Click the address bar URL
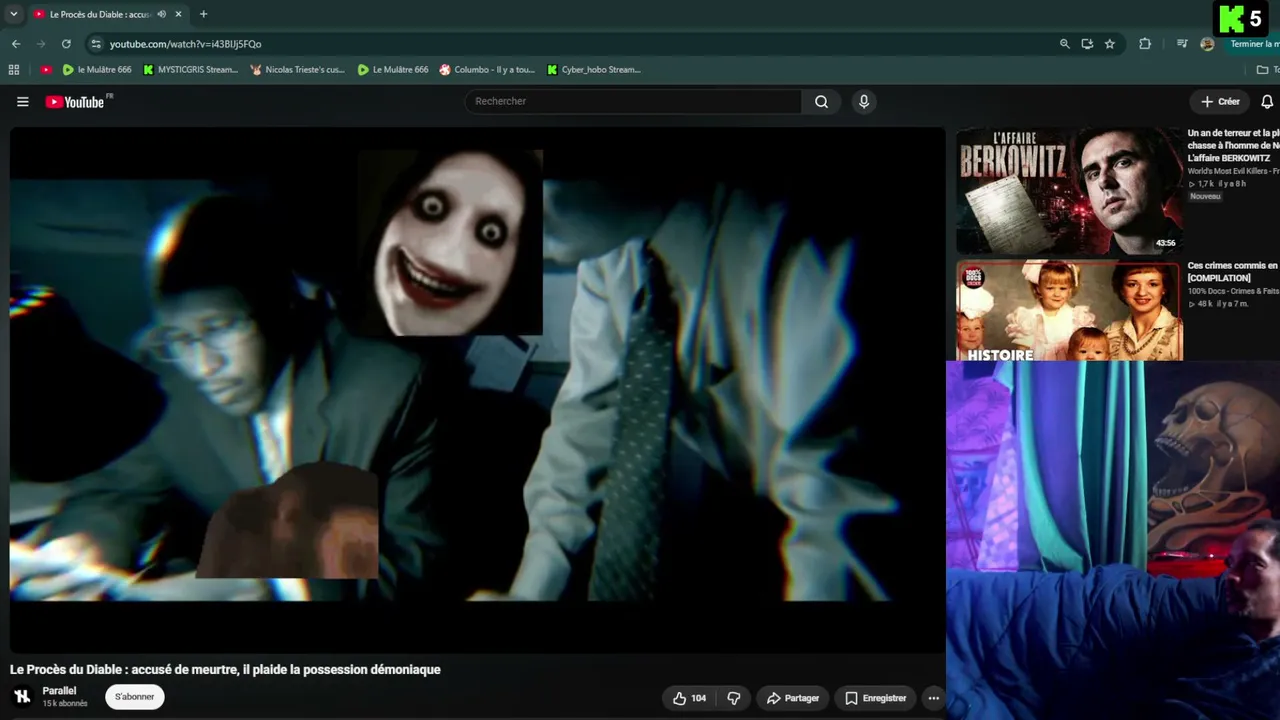The image size is (1280, 720). coord(186,44)
